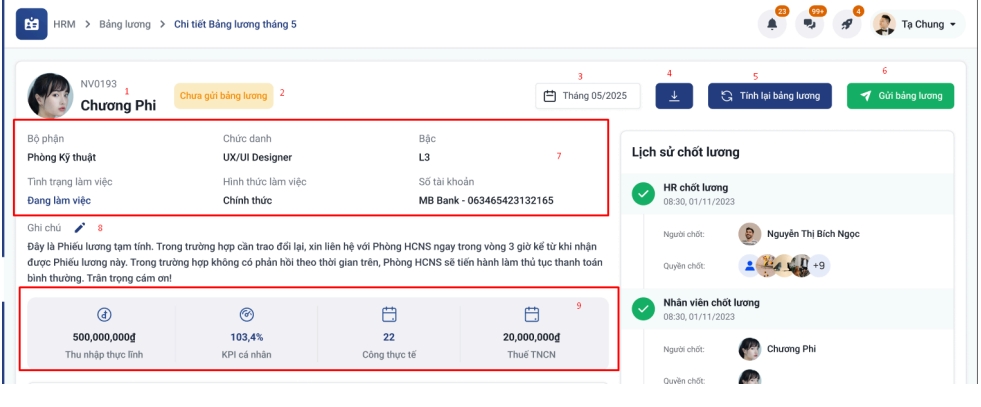This screenshot has width=981, height=407.
Task: Open the Tháng 05/2025 month picker
Action: [587, 96]
